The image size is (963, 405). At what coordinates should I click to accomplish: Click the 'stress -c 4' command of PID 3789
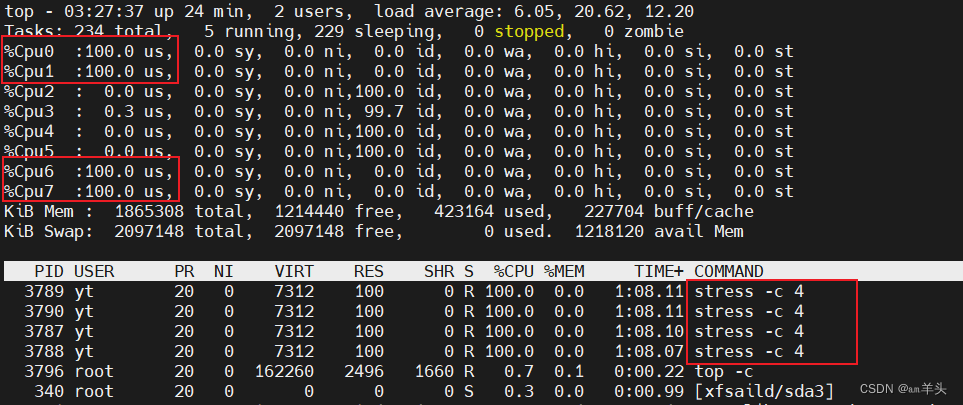749,291
